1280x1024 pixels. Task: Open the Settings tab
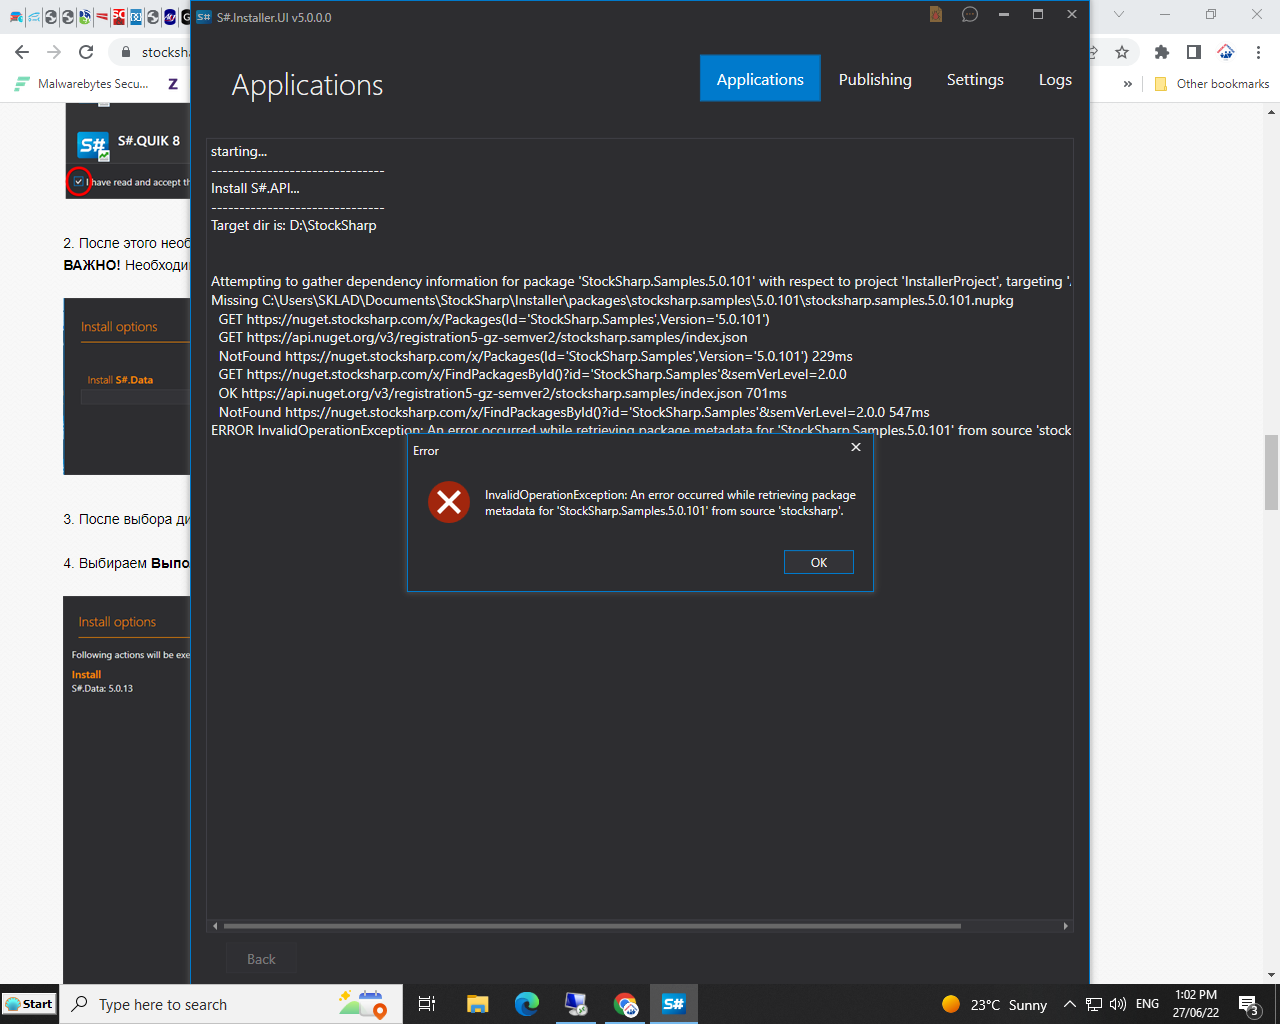975,79
